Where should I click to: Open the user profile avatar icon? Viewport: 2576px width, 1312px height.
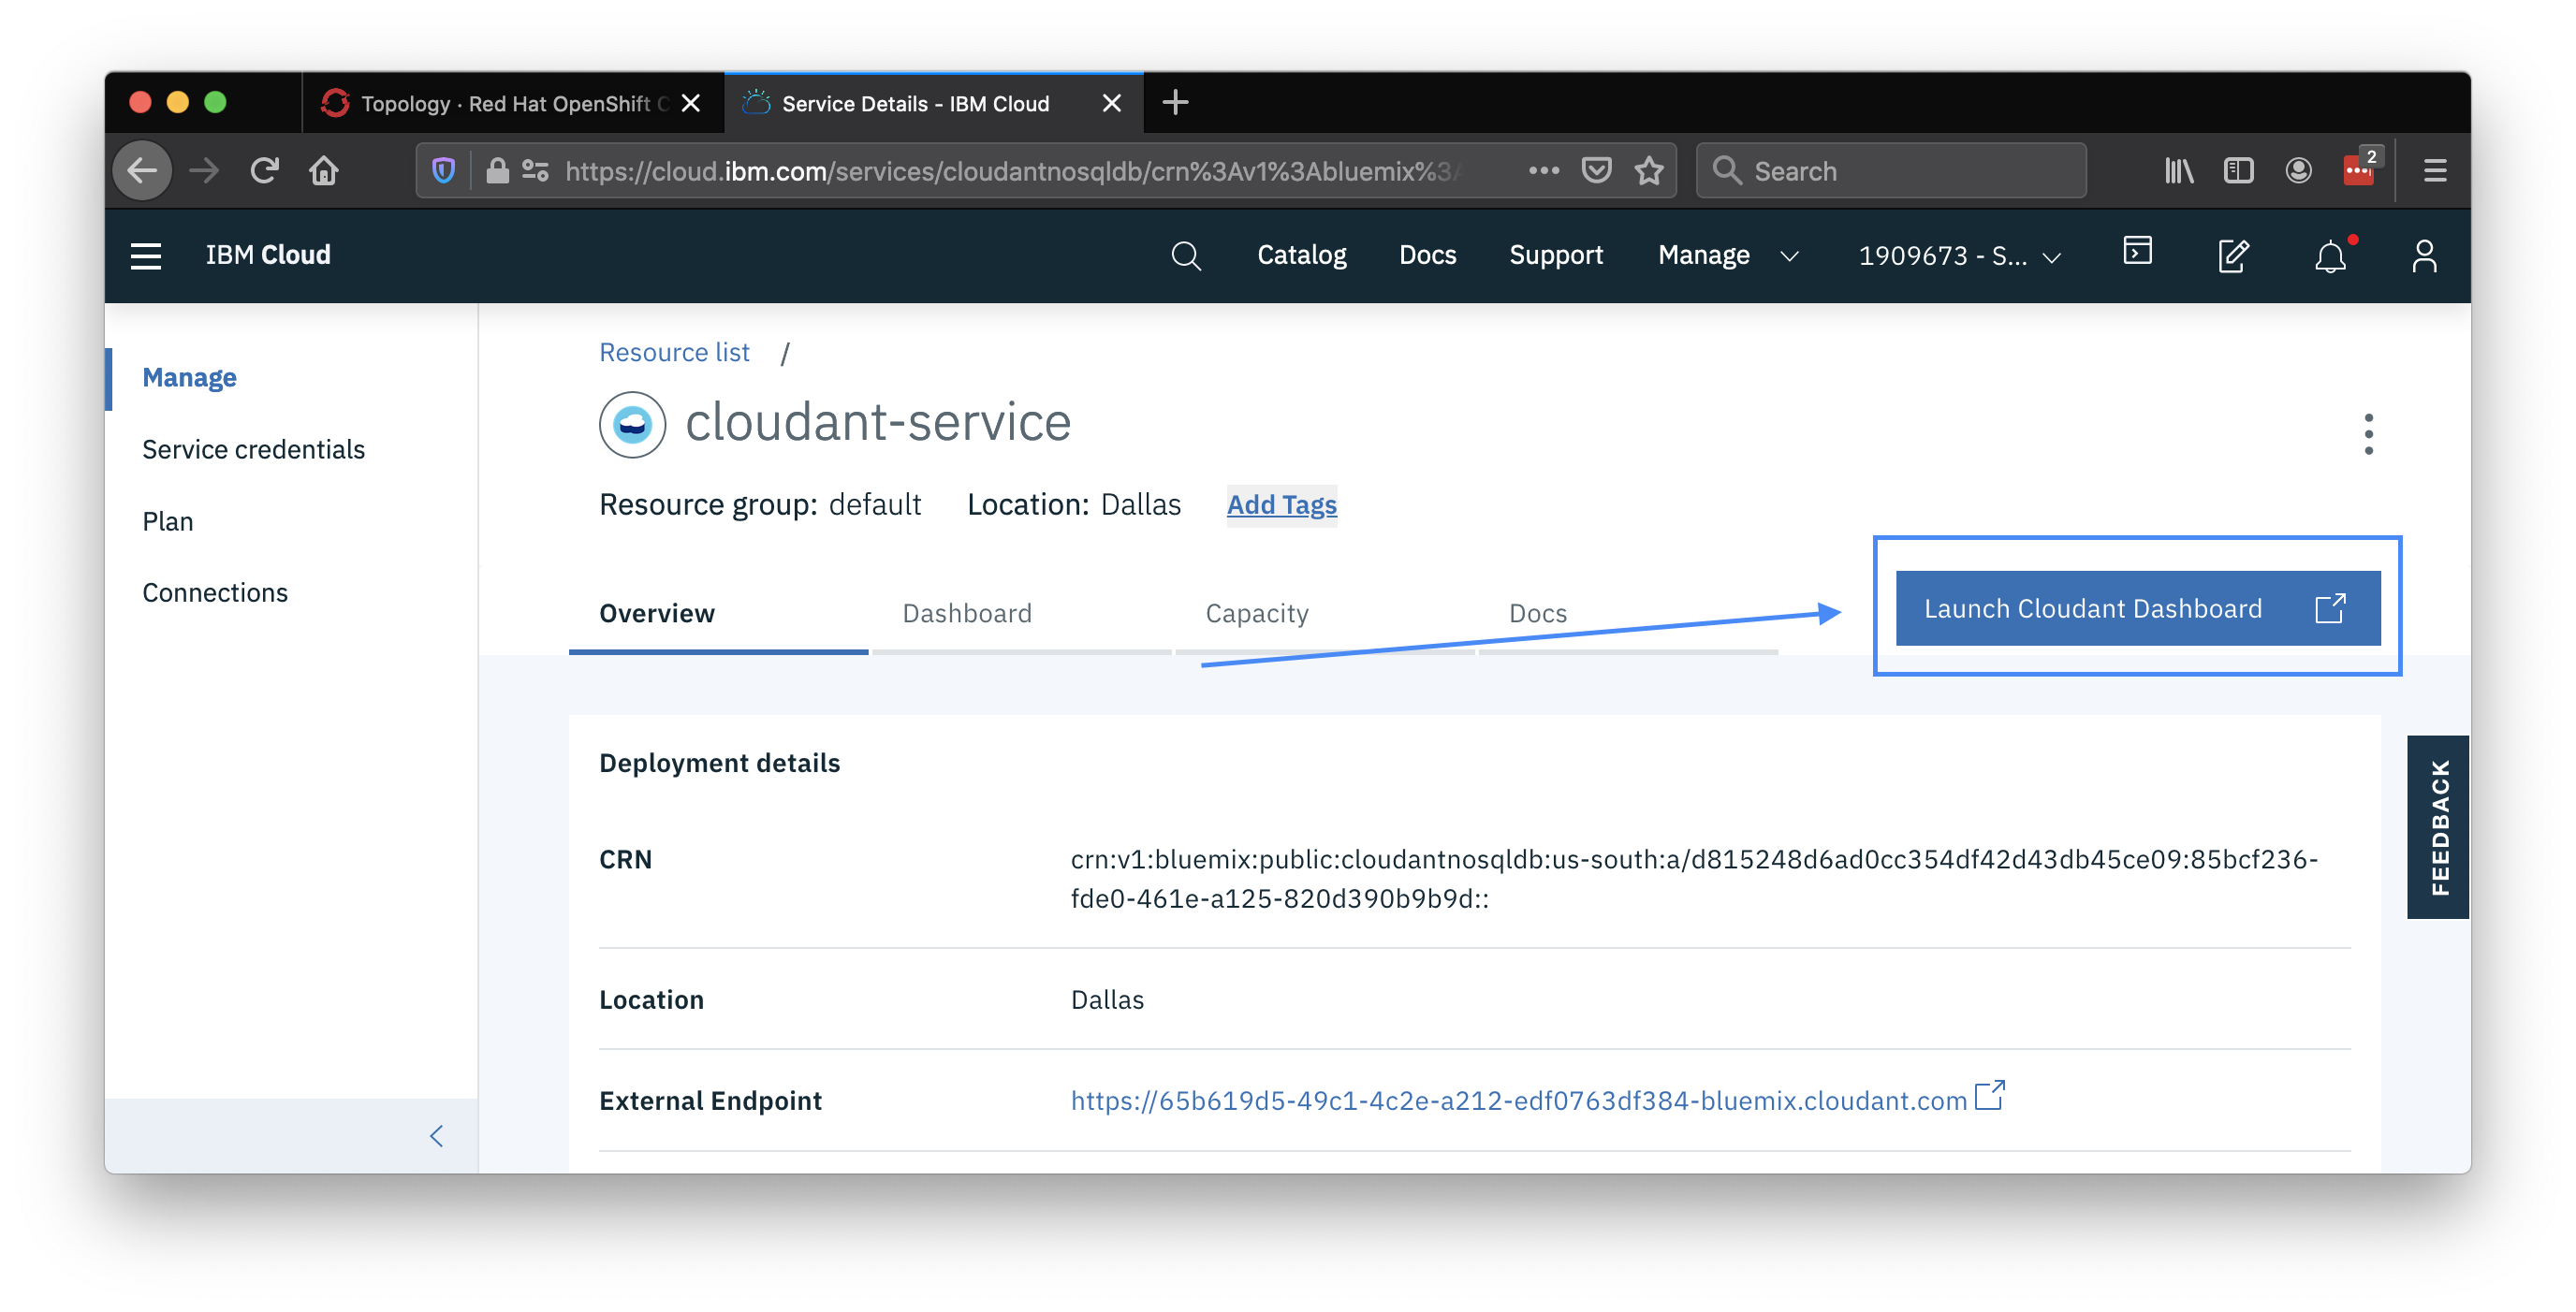[2424, 256]
